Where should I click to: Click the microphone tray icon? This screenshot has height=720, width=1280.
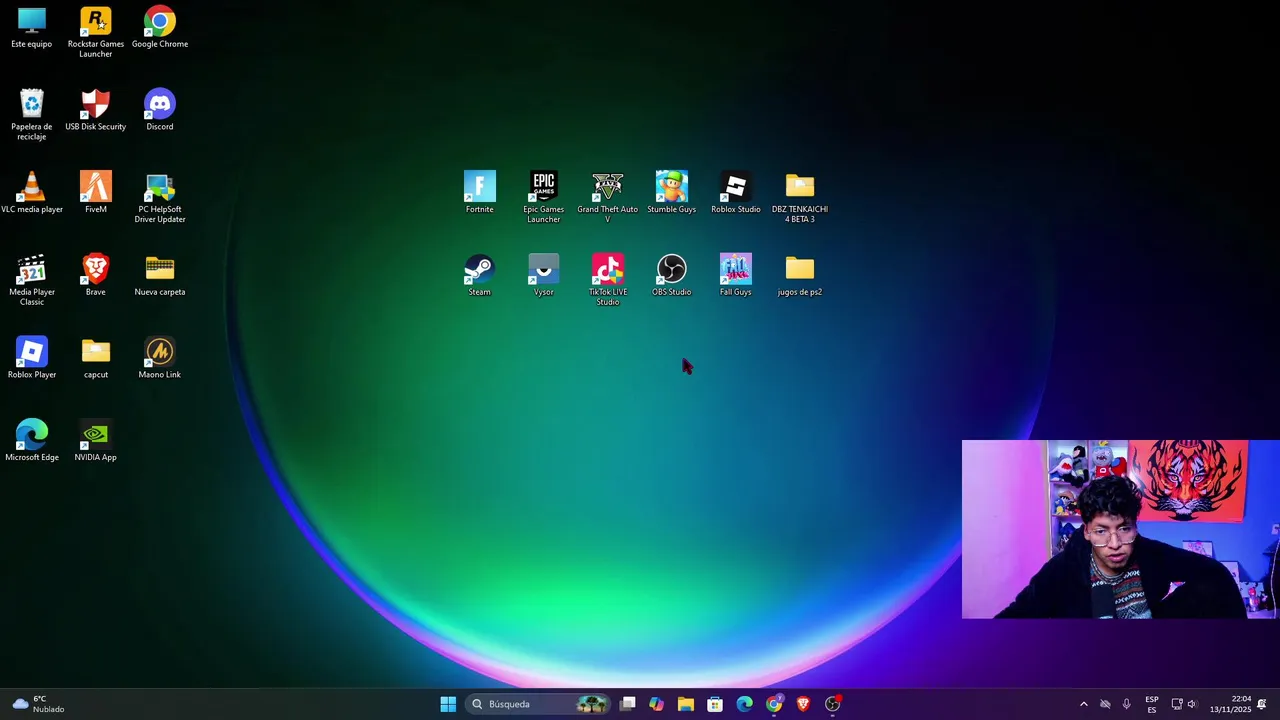pyautogui.click(x=1127, y=704)
